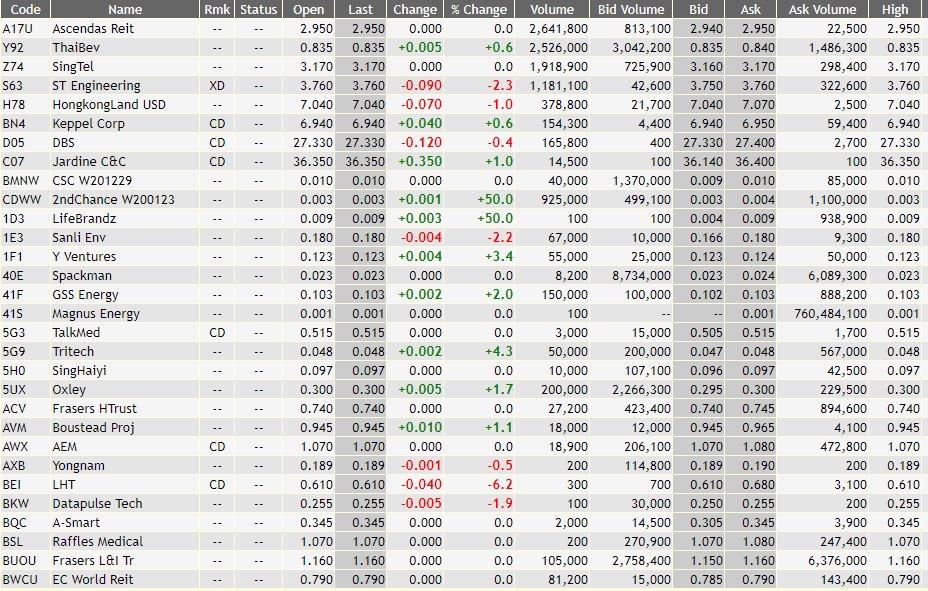Click LHT percent change -6.2
The image size is (928, 591).
pos(500,485)
